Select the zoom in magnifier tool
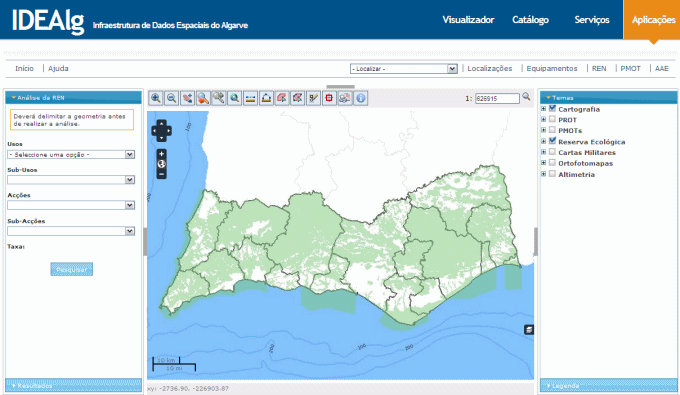Image resolution: width=680 pixels, height=395 pixels. pos(156,98)
